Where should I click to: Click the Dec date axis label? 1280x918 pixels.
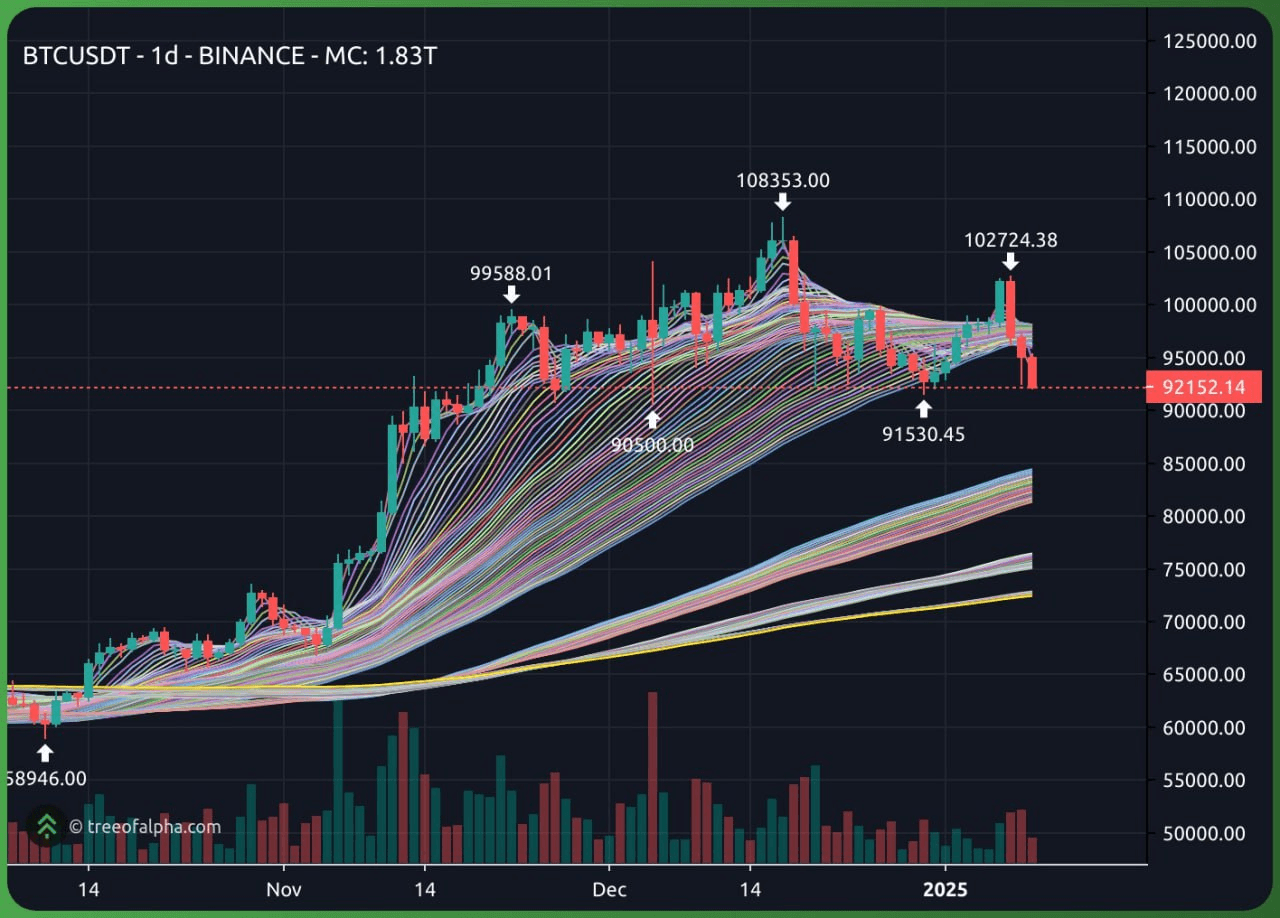click(608, 889)
